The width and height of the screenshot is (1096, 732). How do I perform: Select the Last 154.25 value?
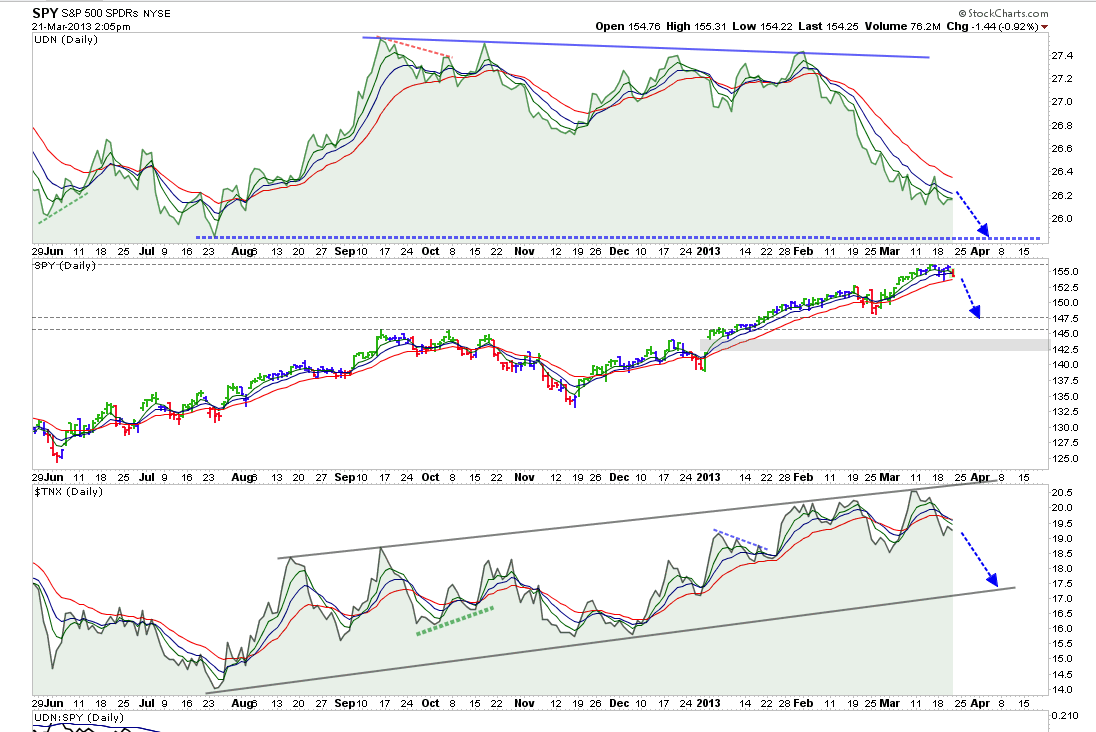coord(842,26)
